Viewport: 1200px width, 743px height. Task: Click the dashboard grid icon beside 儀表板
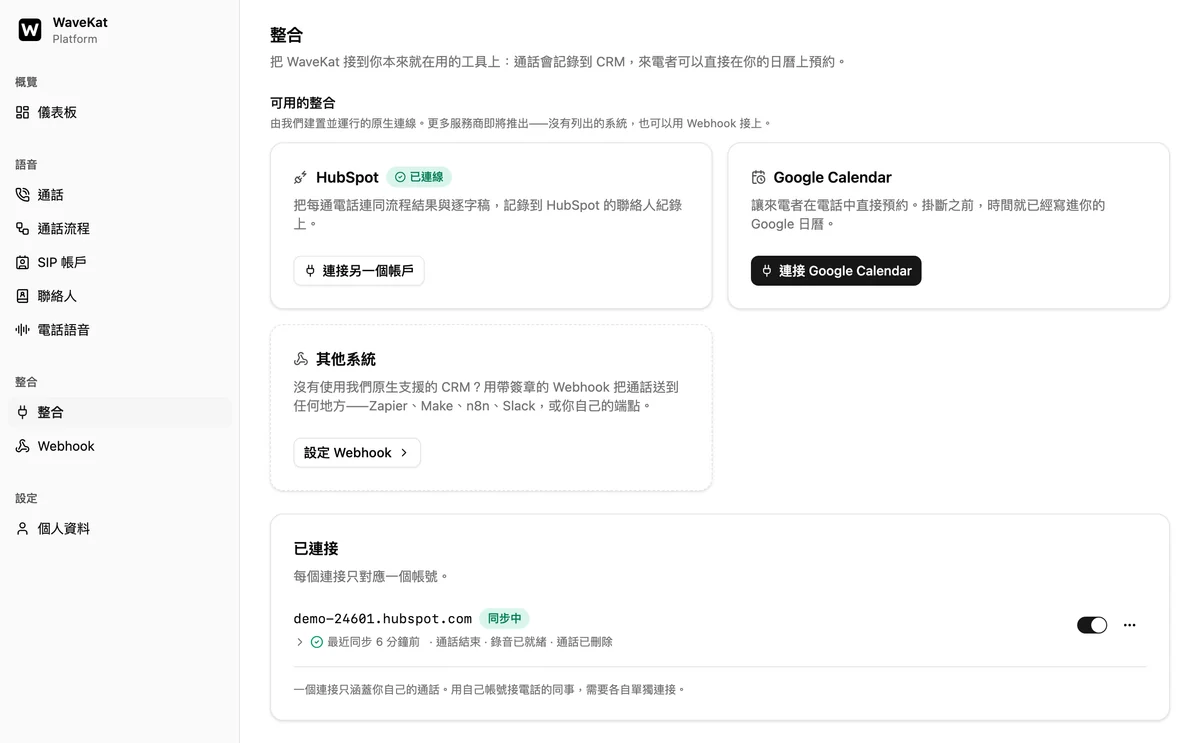pos(22,113)
